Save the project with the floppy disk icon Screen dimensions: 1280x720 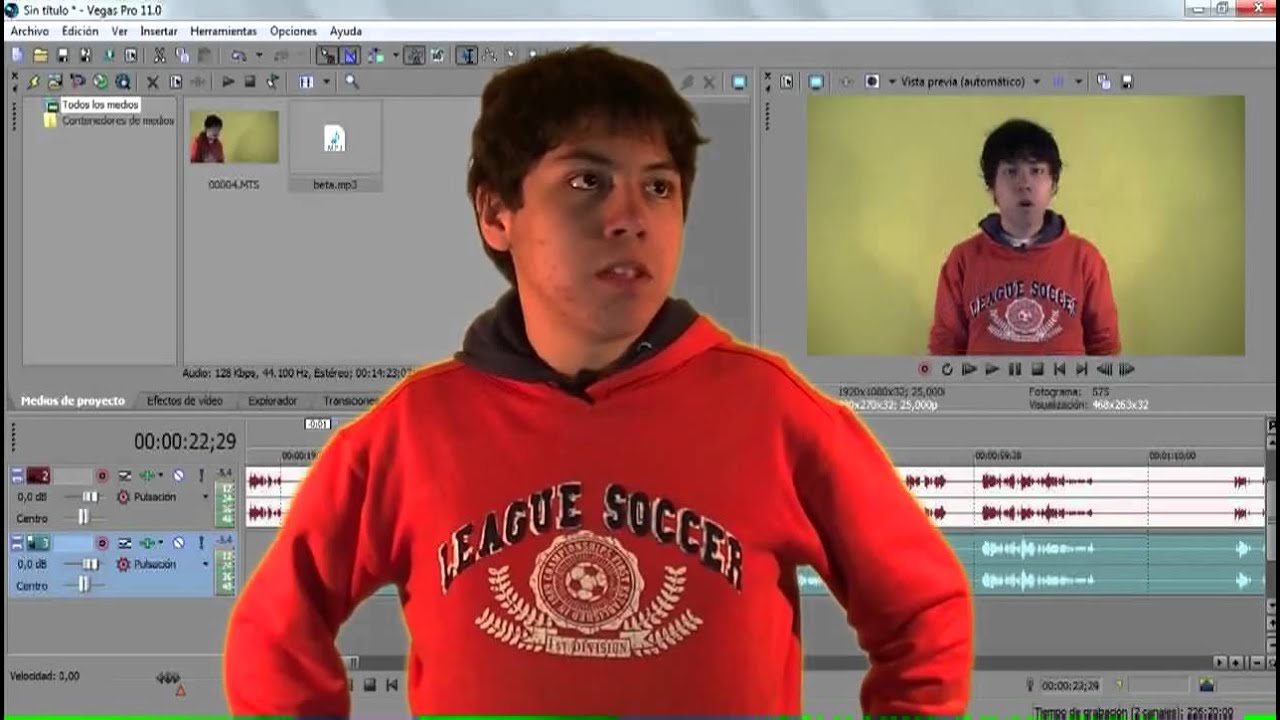(x=63, y=56)
